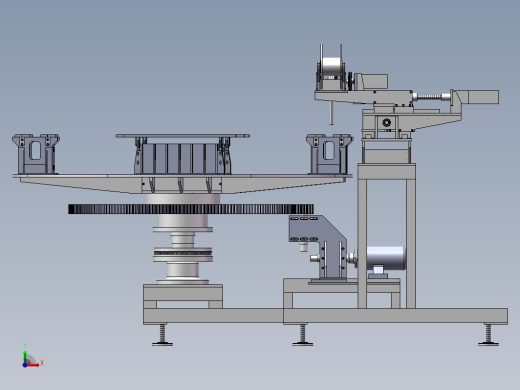Select the grooved coupling disc on spindle
Viewport: 520px width, 390px height.
183,254
